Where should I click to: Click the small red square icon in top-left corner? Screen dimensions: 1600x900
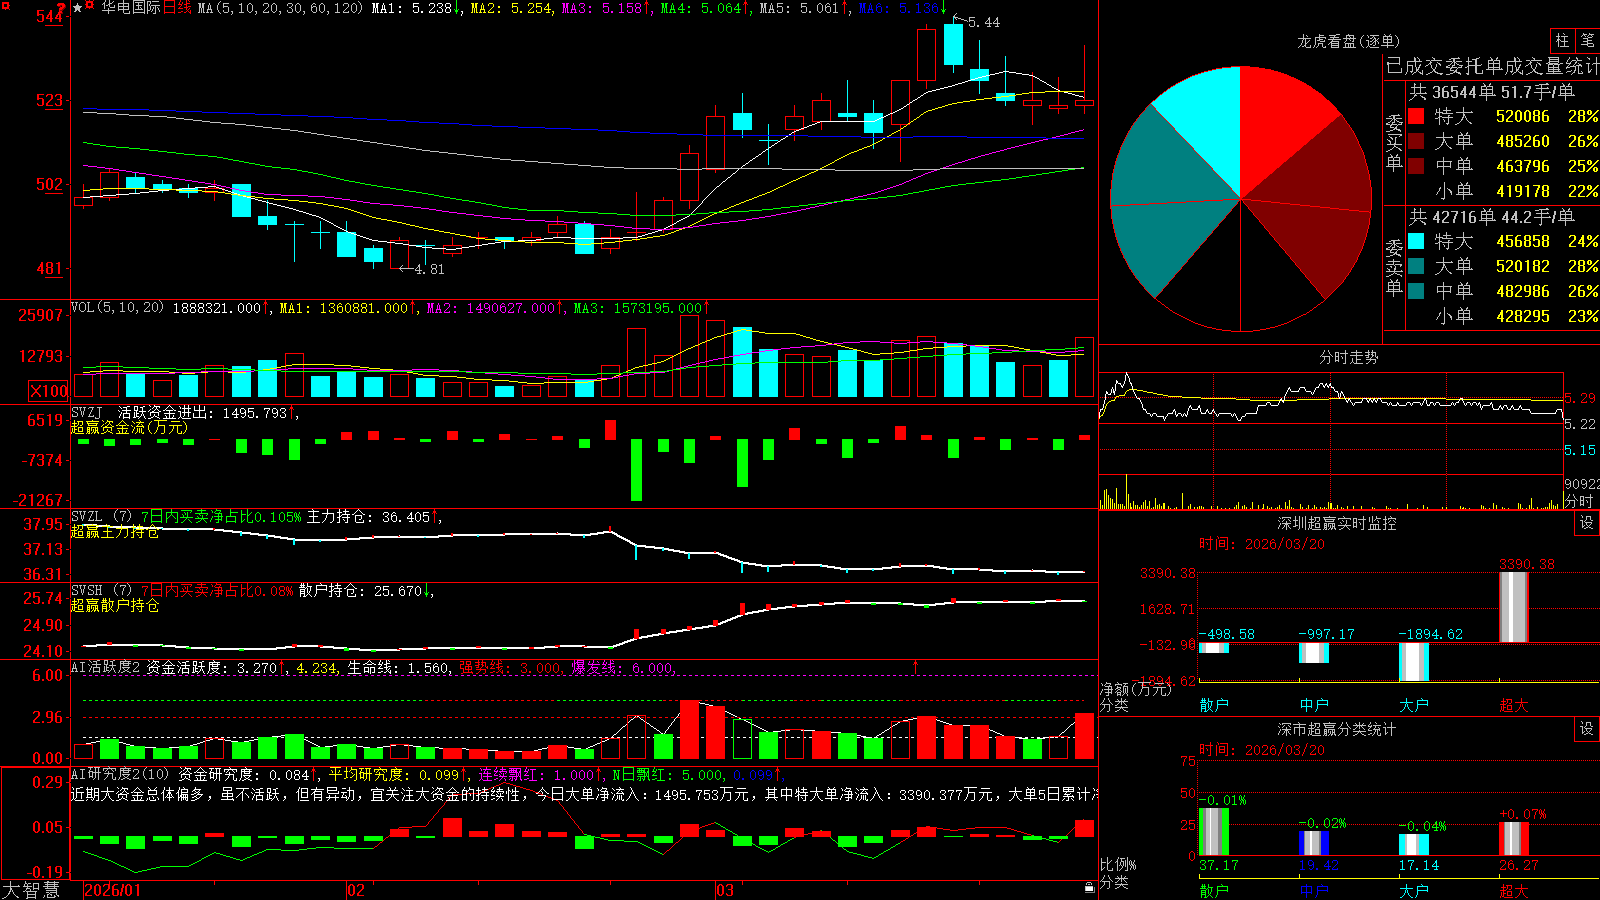tap(6, 6)
